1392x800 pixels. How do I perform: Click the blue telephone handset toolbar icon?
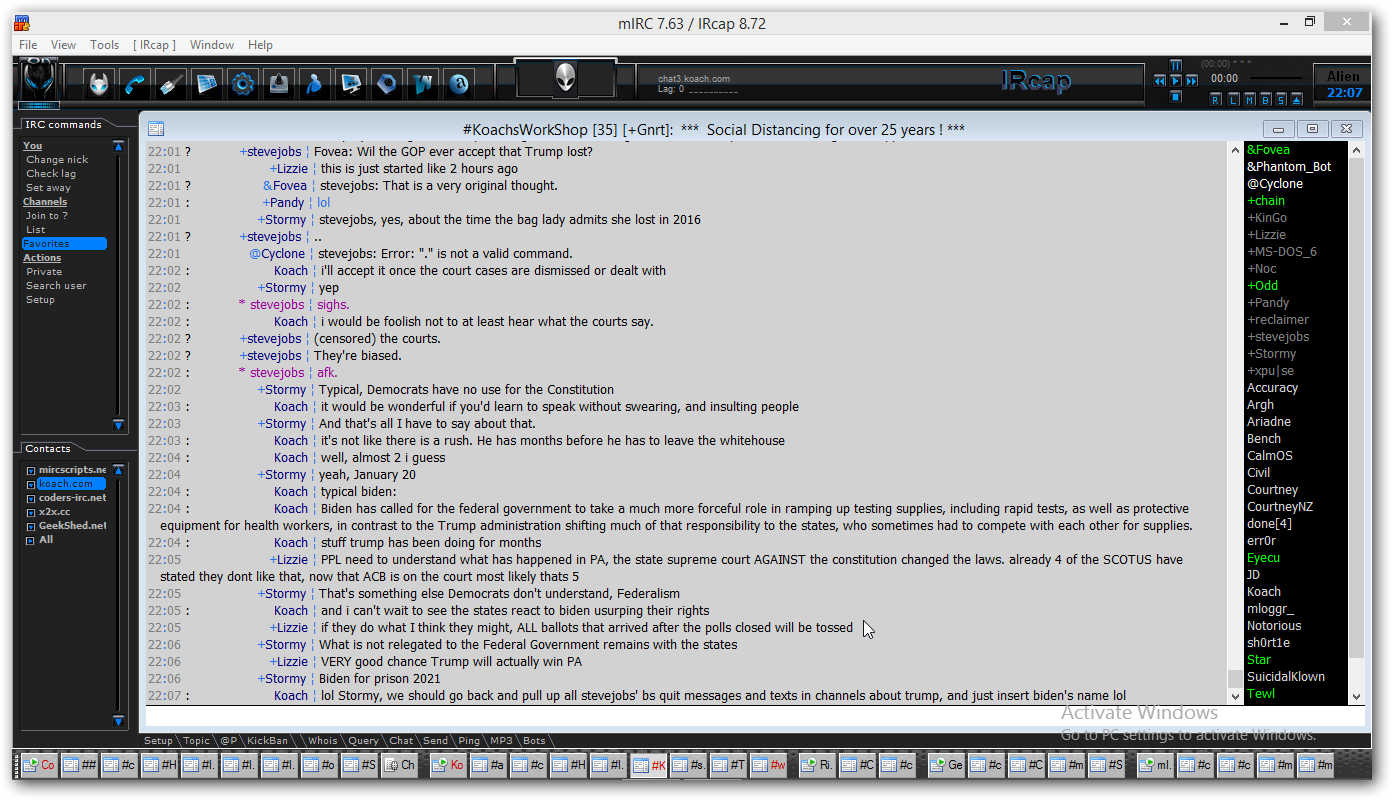135,84
